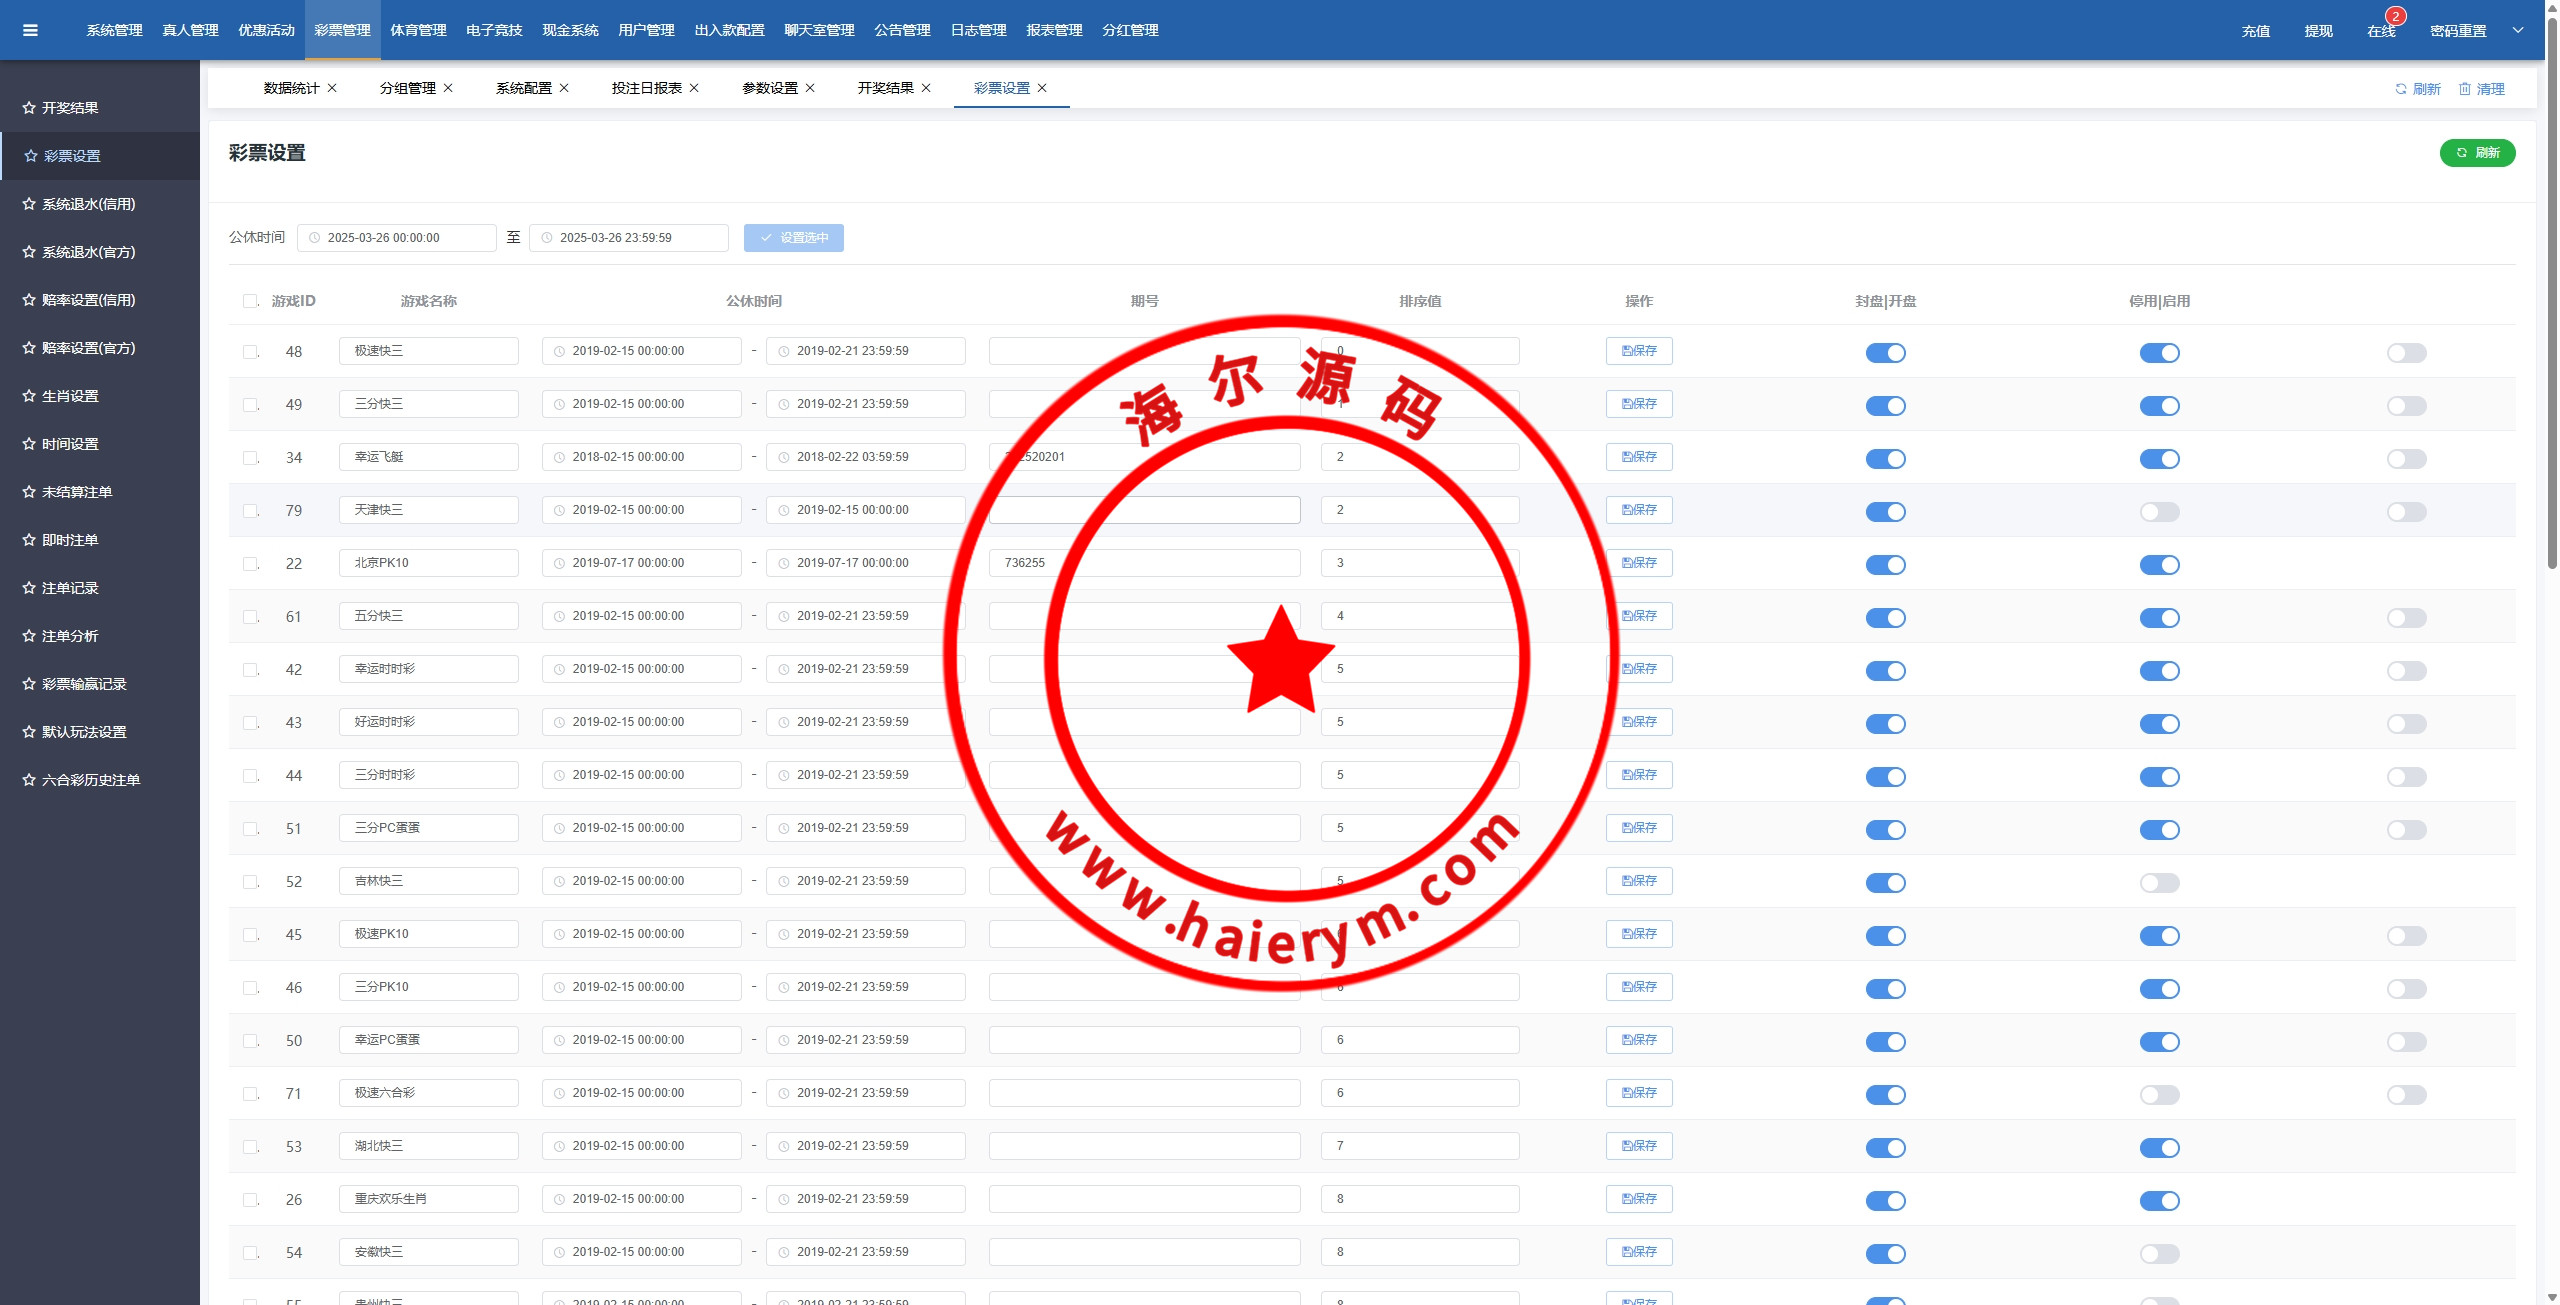Image resolution: width=2560 pixels, height=1305 pixels.
Task: Open the 公休时间 end datetime picker
Action: [628, 238]
